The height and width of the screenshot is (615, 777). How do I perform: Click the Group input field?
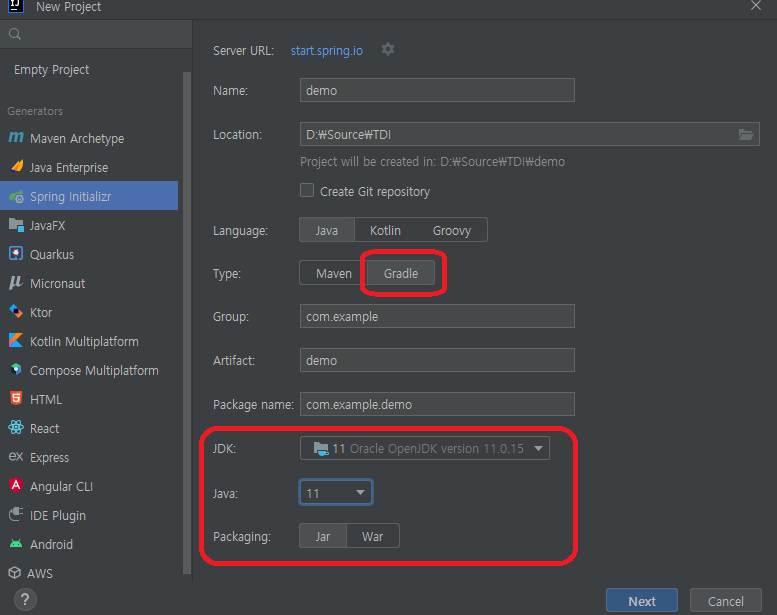(437, 316)
